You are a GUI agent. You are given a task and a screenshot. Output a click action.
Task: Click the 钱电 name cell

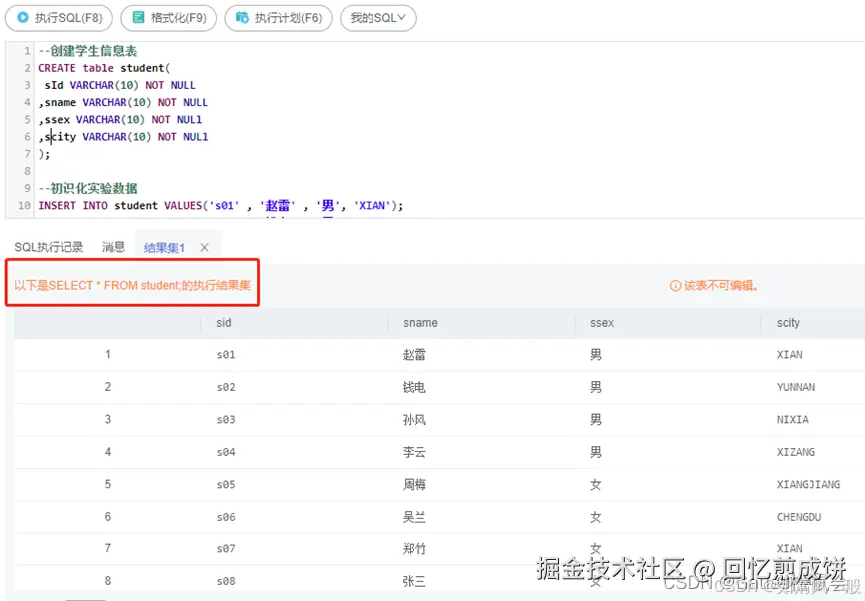(414, 387)
